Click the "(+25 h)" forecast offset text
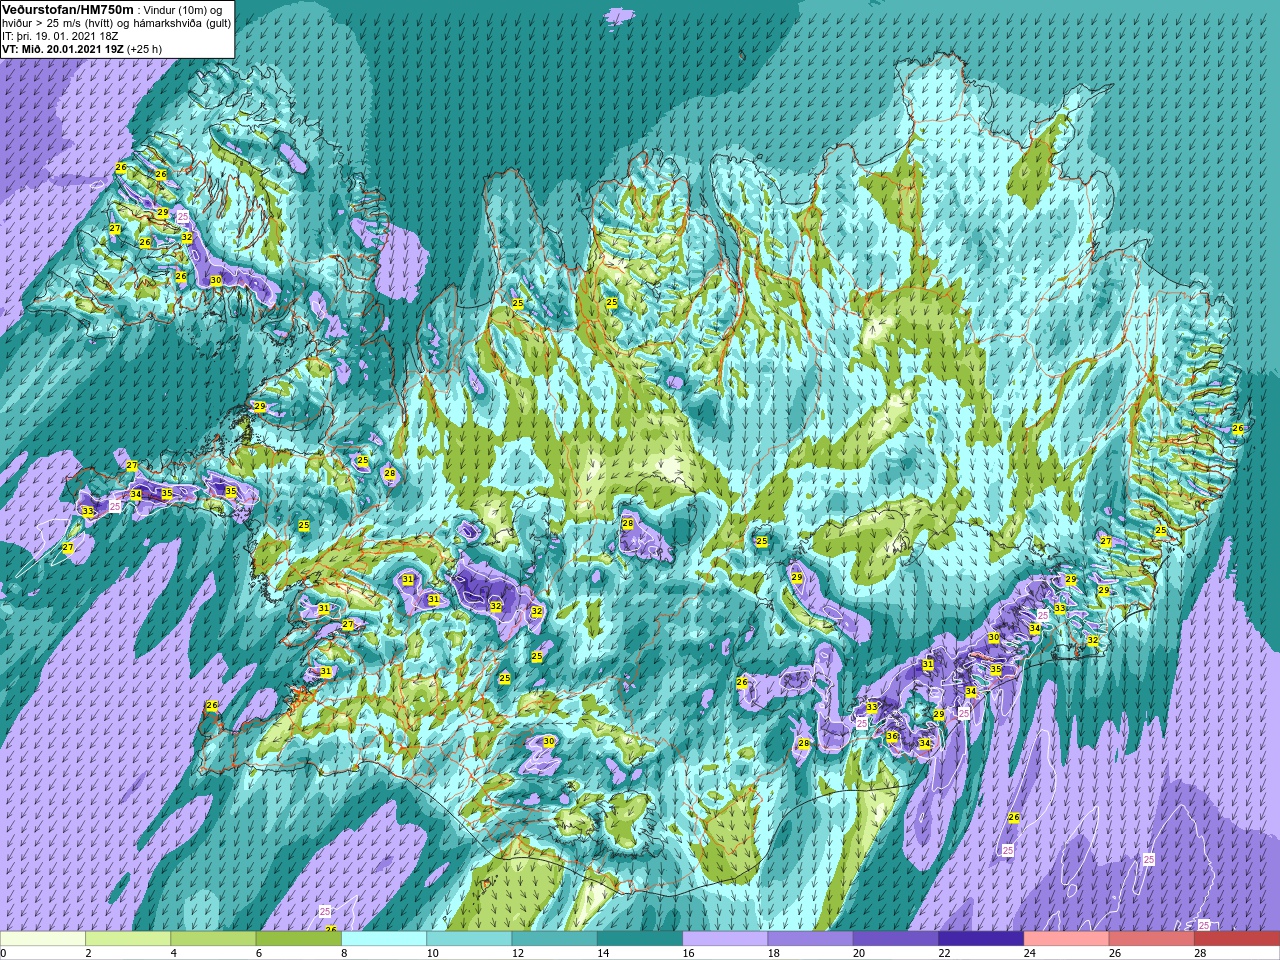This screenshot has width=1280, height=960. pyautogui.click(x=144, y=48)
